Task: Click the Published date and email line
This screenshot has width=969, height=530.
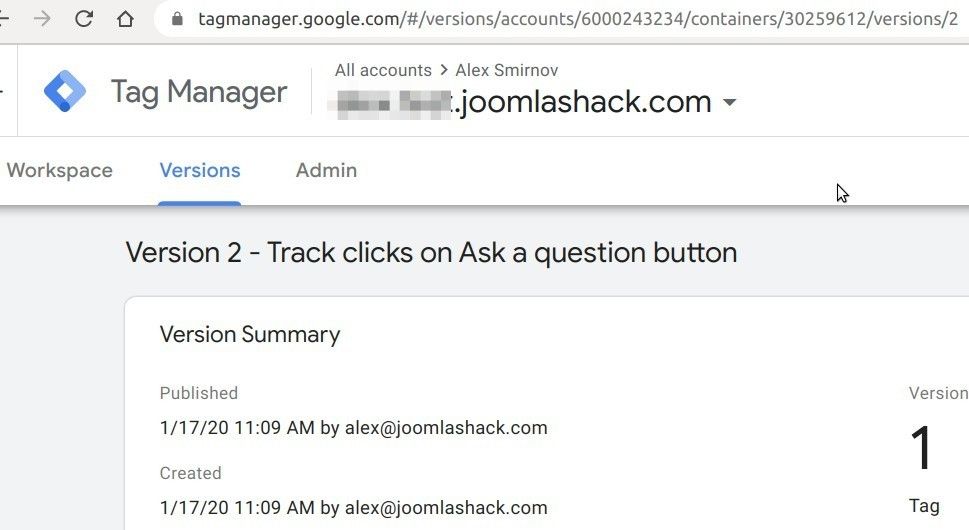Action: tap(353, 428)
